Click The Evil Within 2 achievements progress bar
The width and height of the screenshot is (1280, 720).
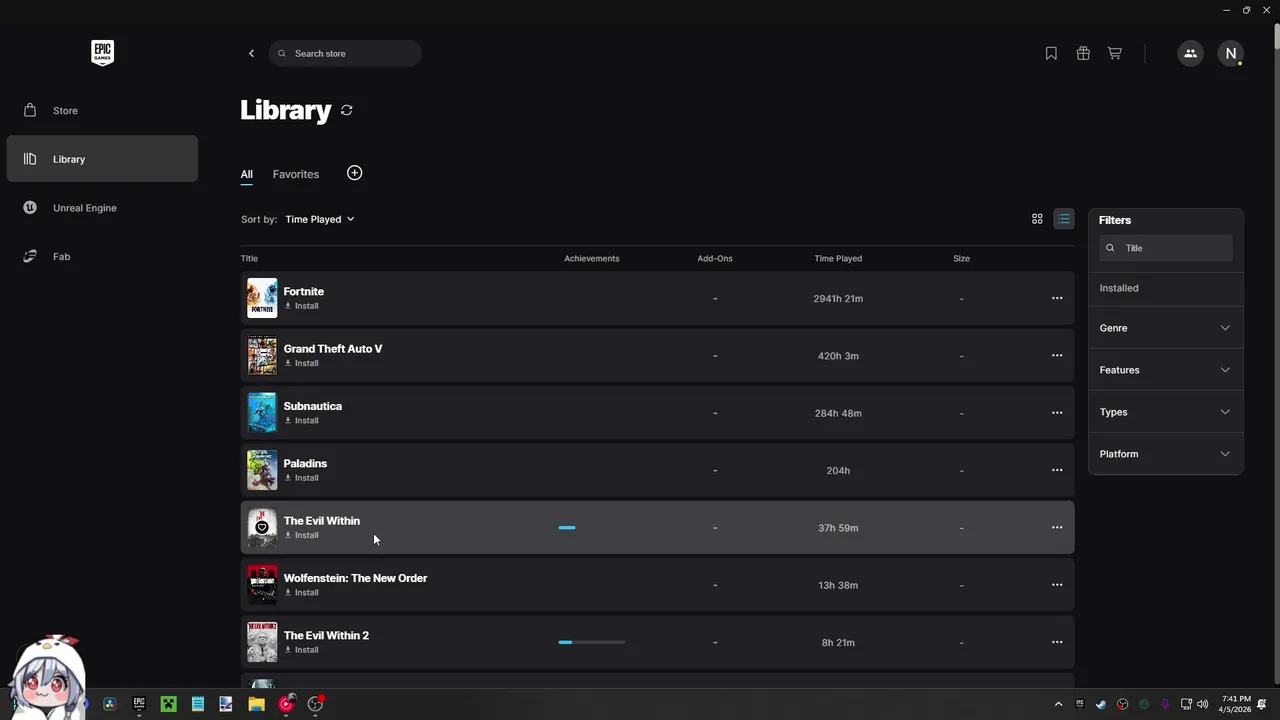592,642
